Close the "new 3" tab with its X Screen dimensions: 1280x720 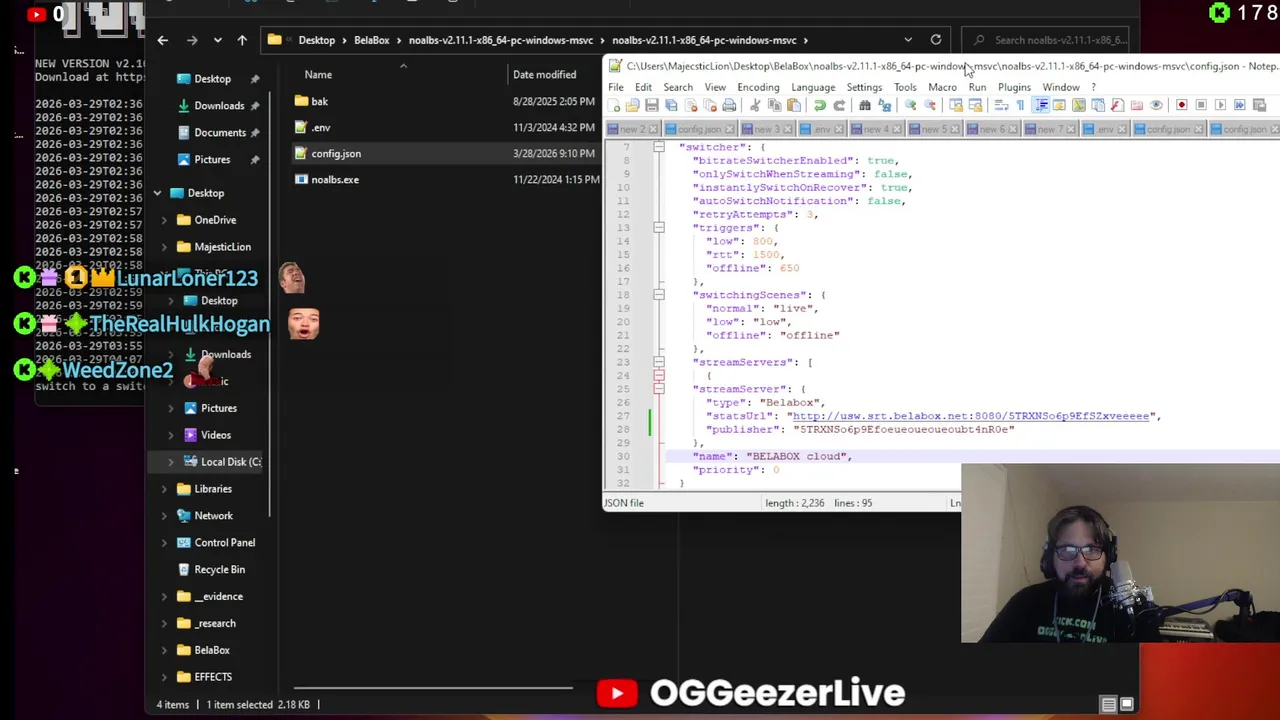[x=788, y=129]
